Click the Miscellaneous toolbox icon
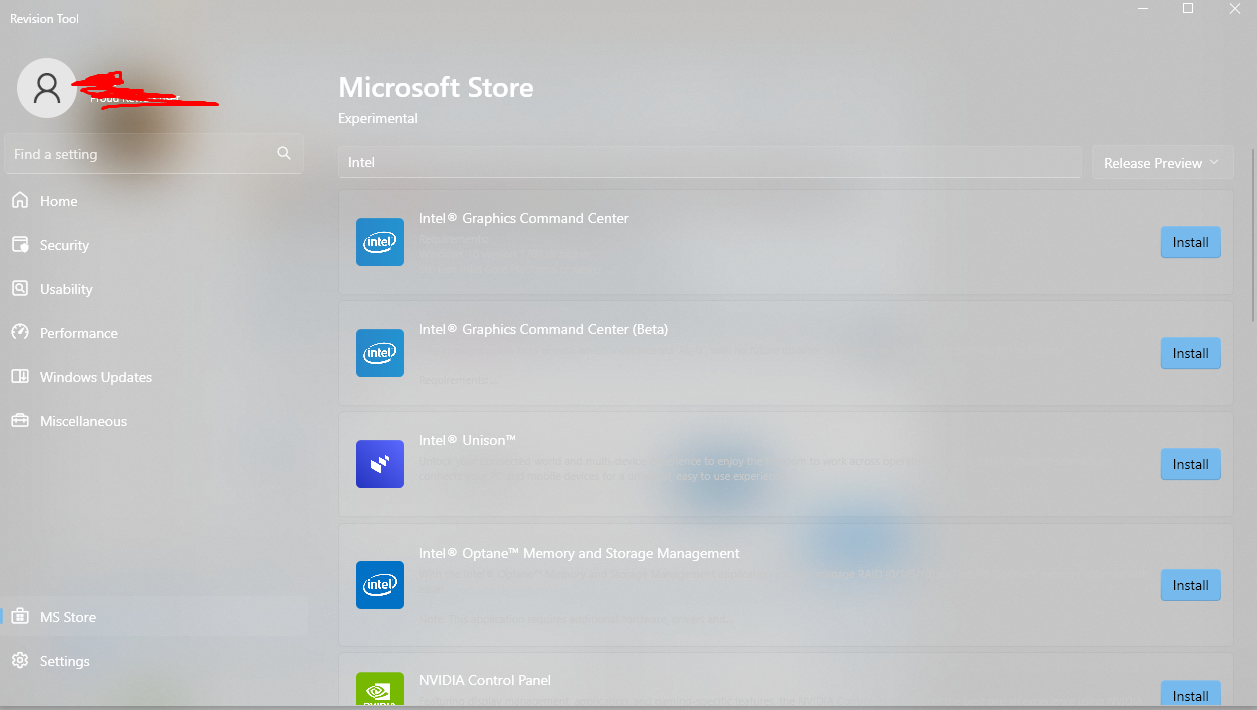 click(x=20, y=420)
